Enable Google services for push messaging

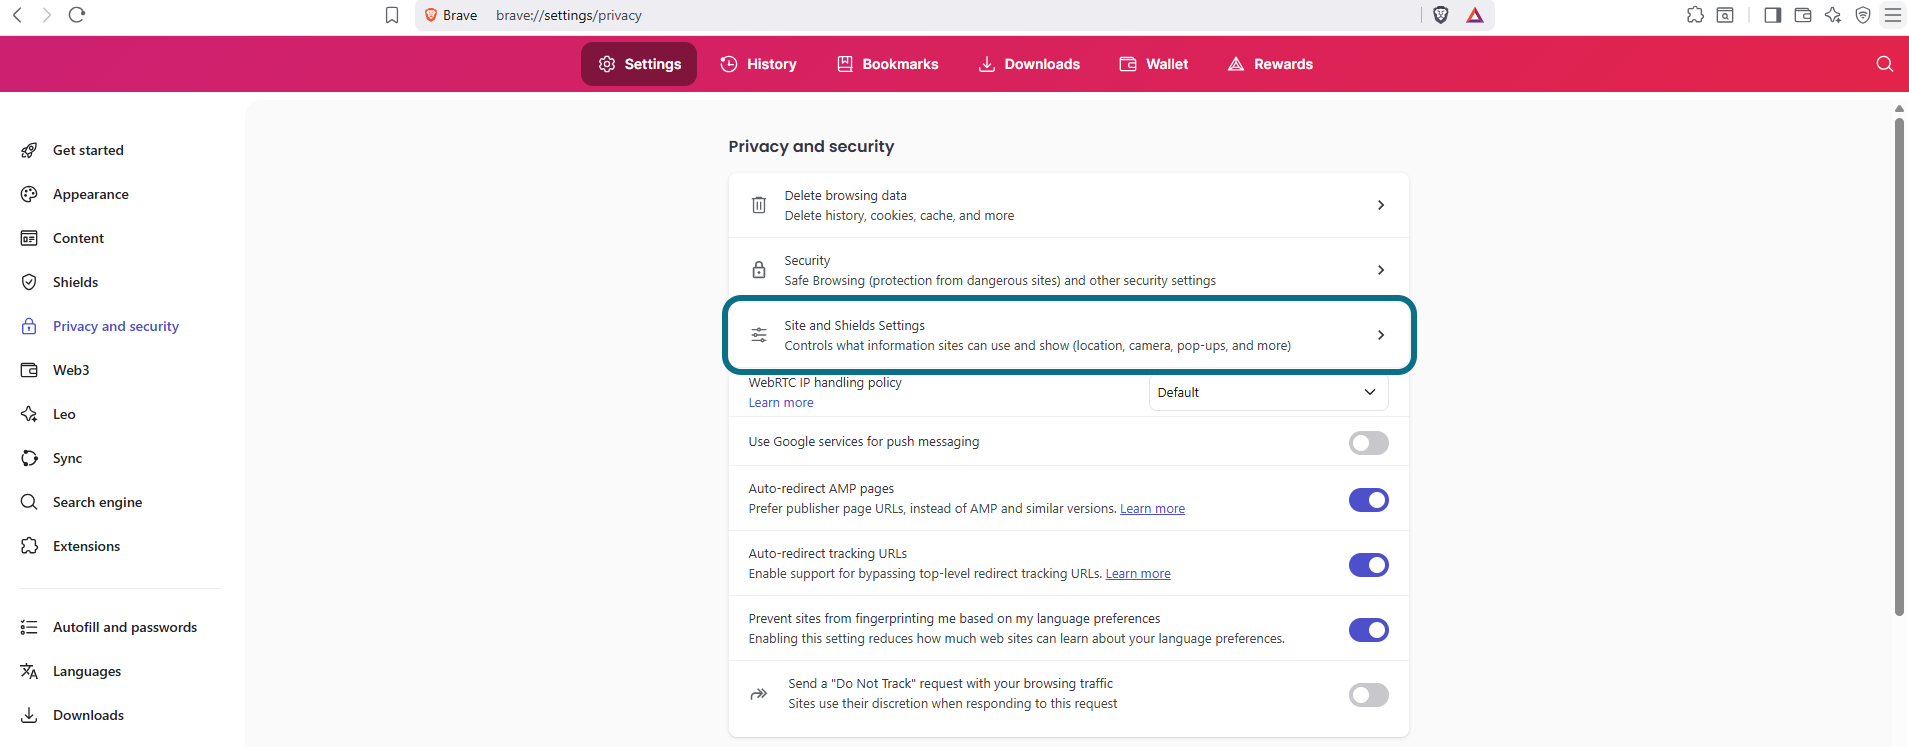(1368, 443)
